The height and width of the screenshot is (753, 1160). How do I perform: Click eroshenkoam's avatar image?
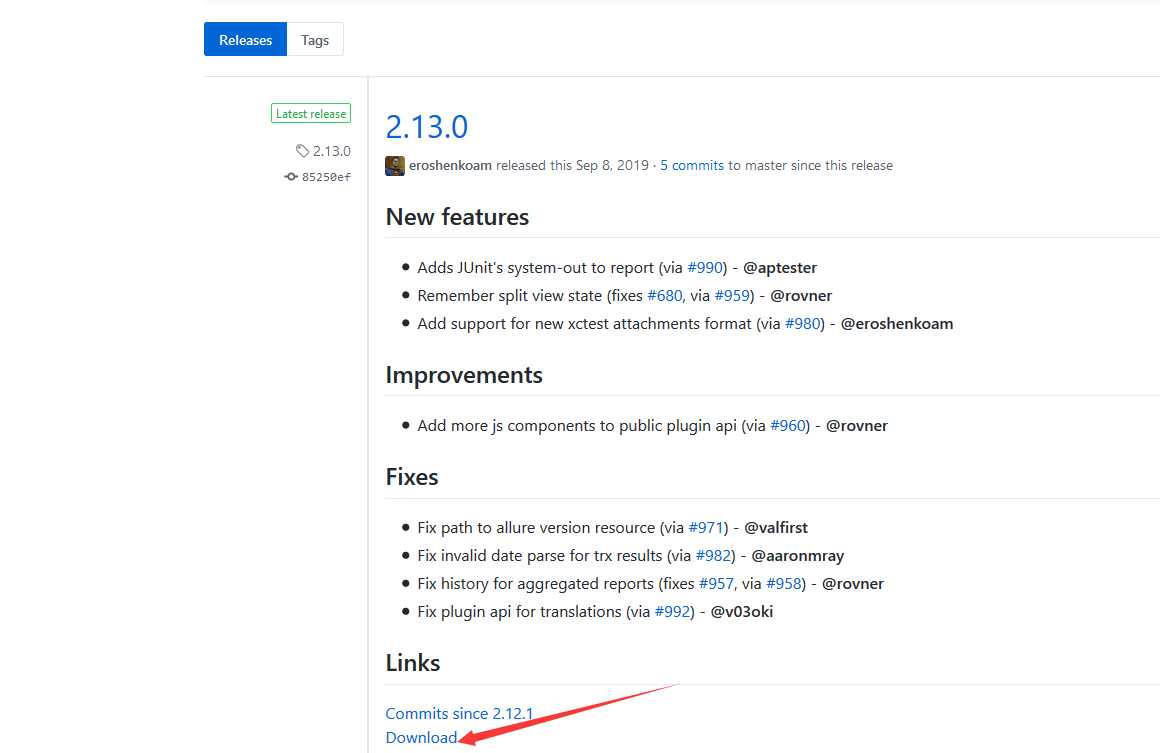395,166
